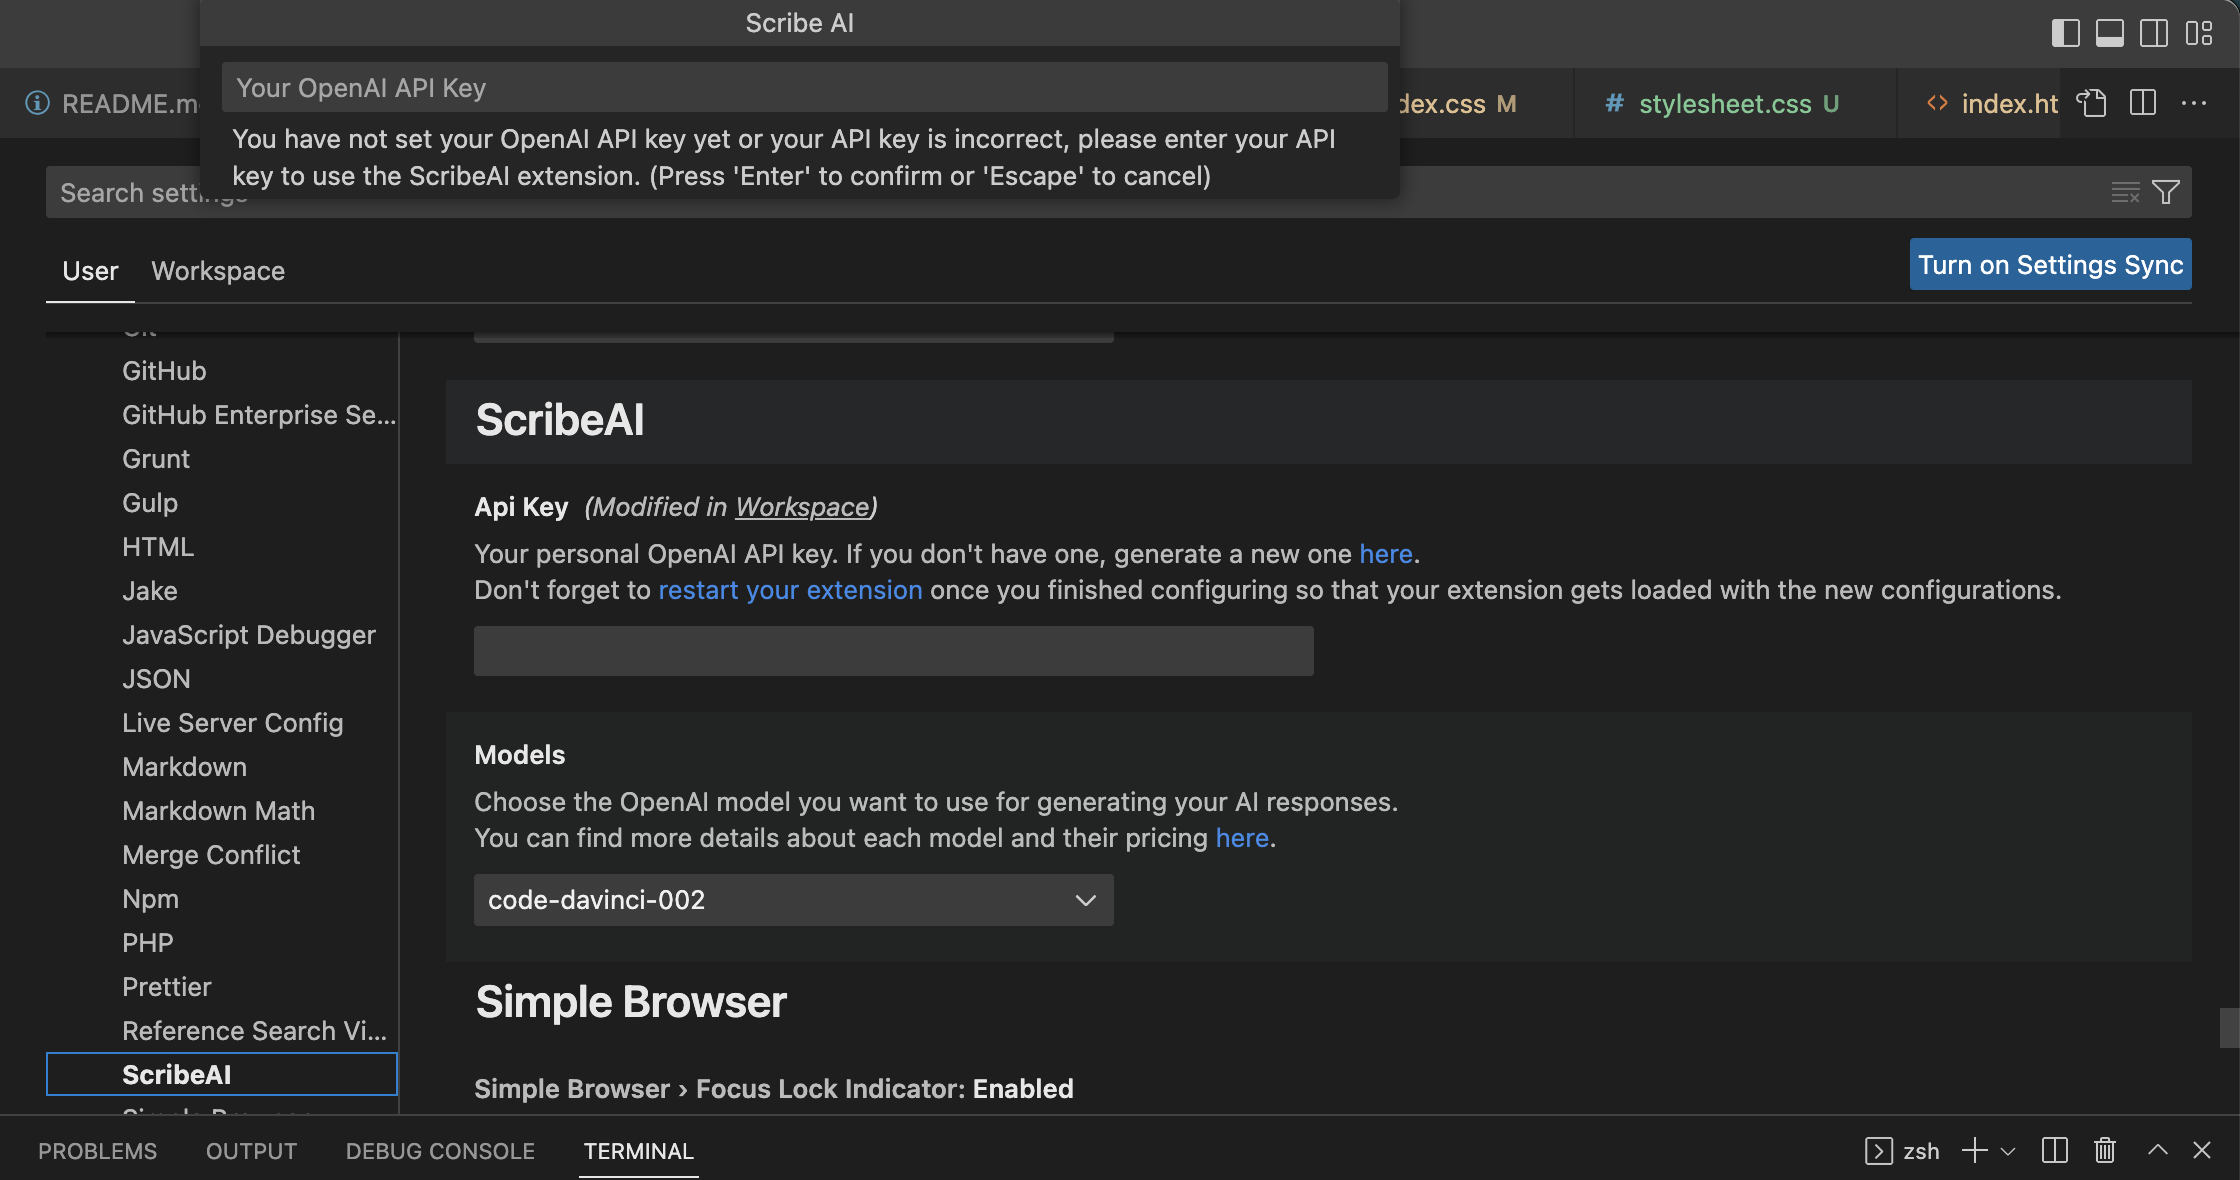
Task: Click restart your extension link
Action: pyautogui.click(x=790, y=590)
